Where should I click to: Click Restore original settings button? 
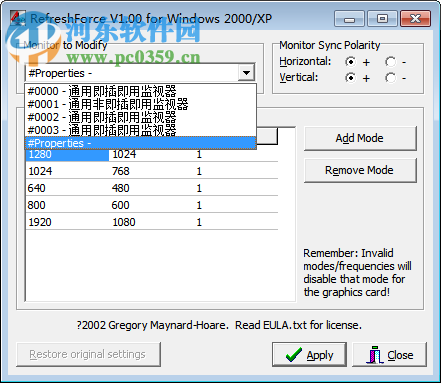(88, 354)
